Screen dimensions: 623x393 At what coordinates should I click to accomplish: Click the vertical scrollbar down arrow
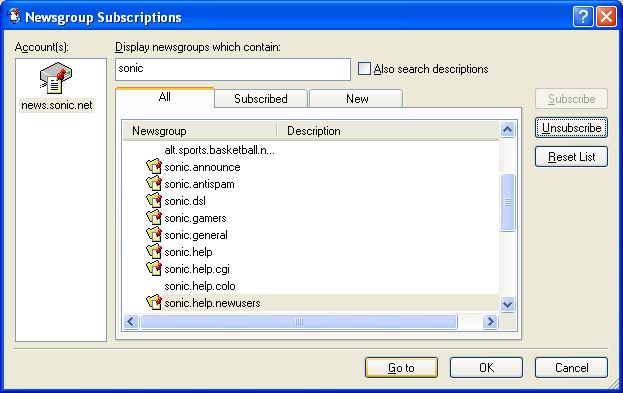[507, 304]
